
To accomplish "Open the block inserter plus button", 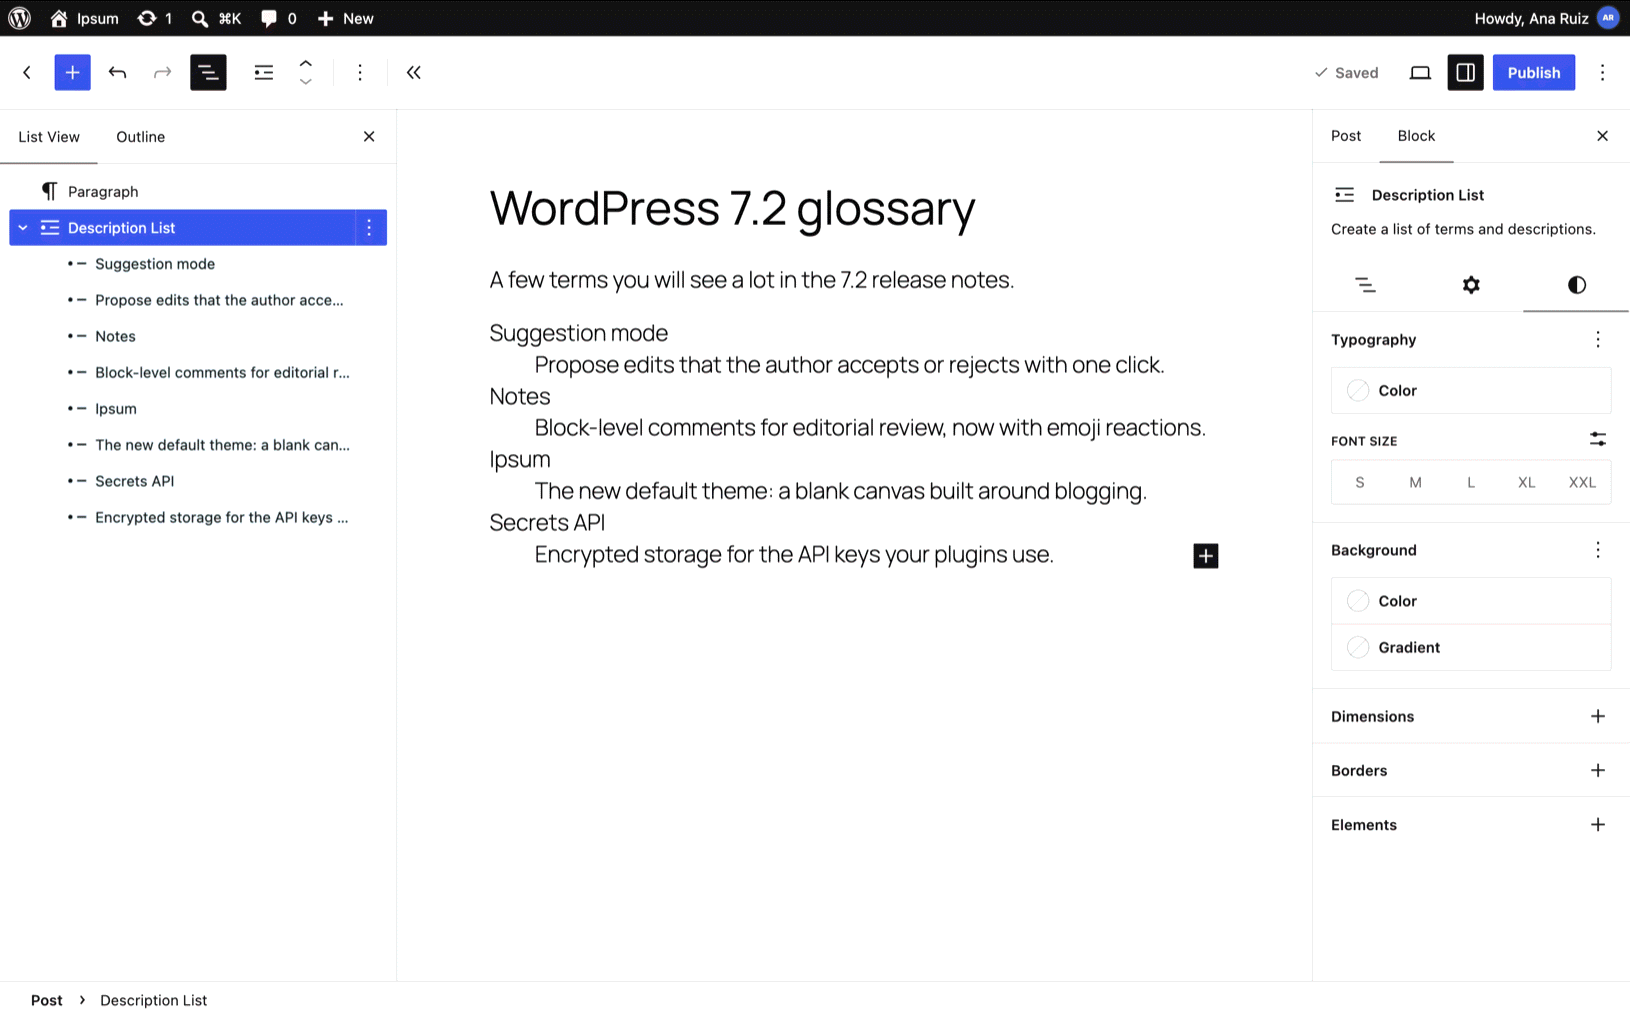I will [72, 72].
